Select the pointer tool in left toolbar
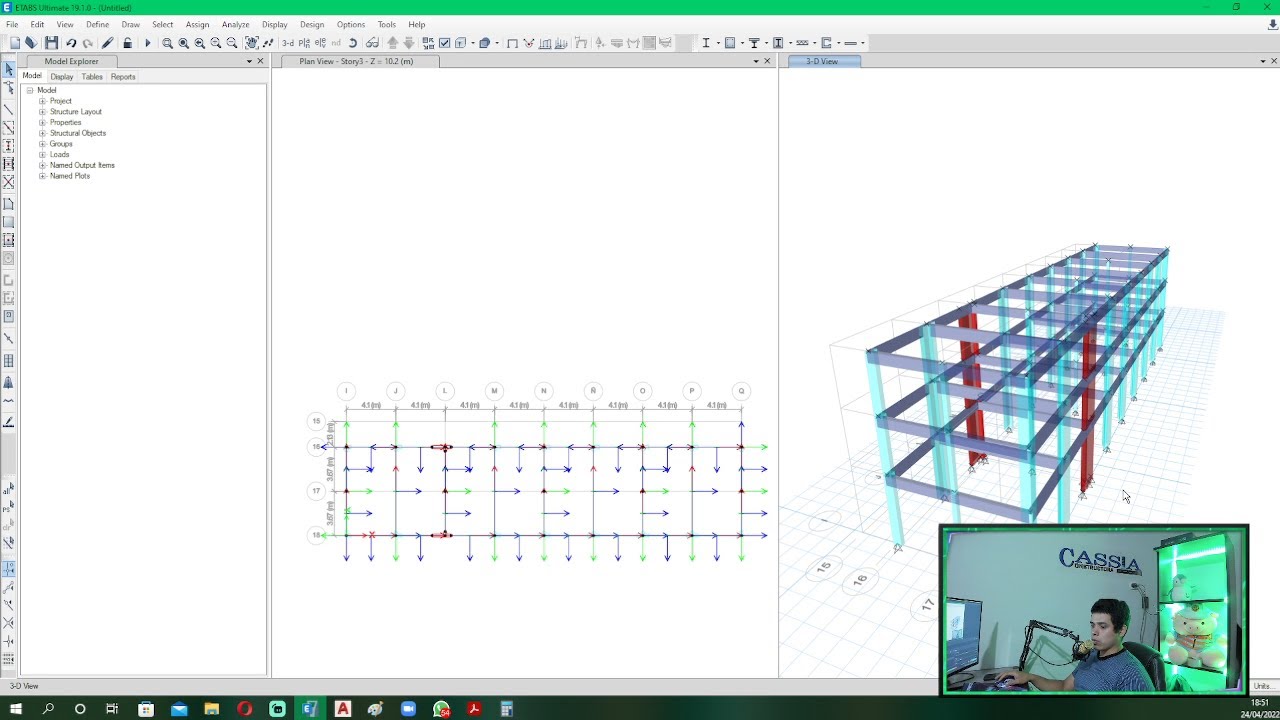This screenshot has width=1280, height=720. (x=9, y=70)
